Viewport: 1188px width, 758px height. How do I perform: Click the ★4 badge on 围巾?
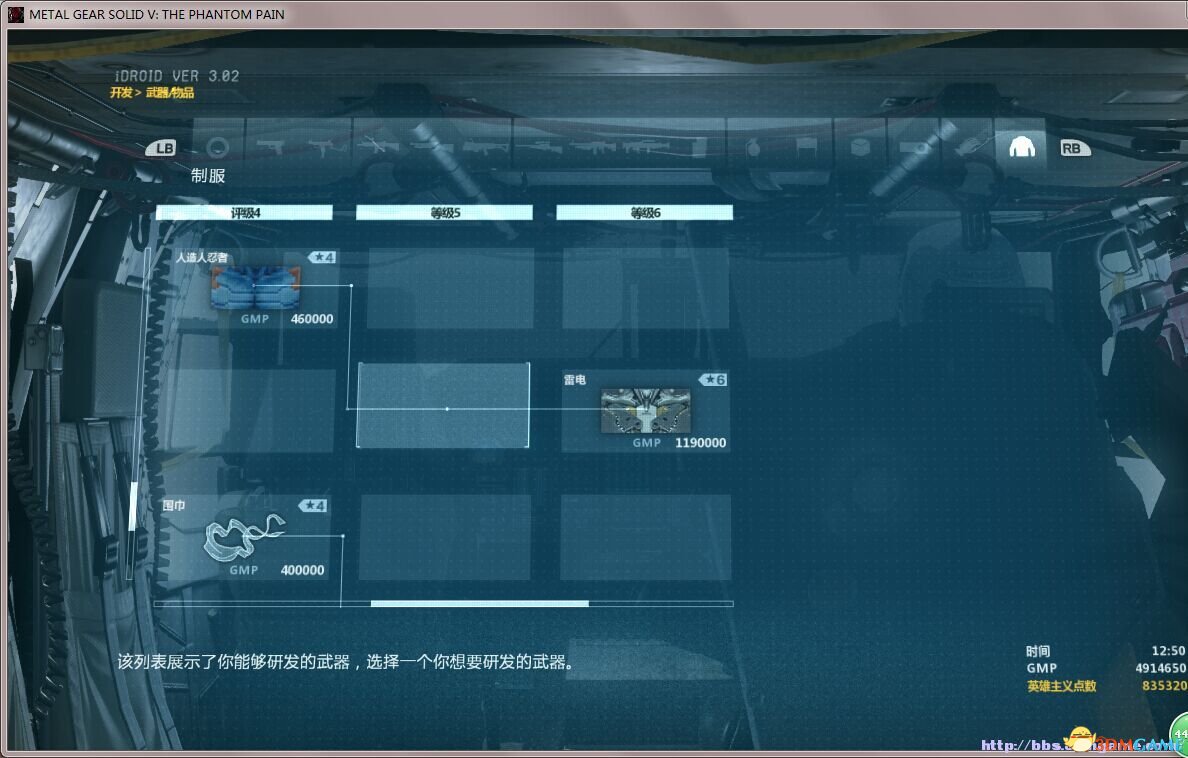coord(313,505)
